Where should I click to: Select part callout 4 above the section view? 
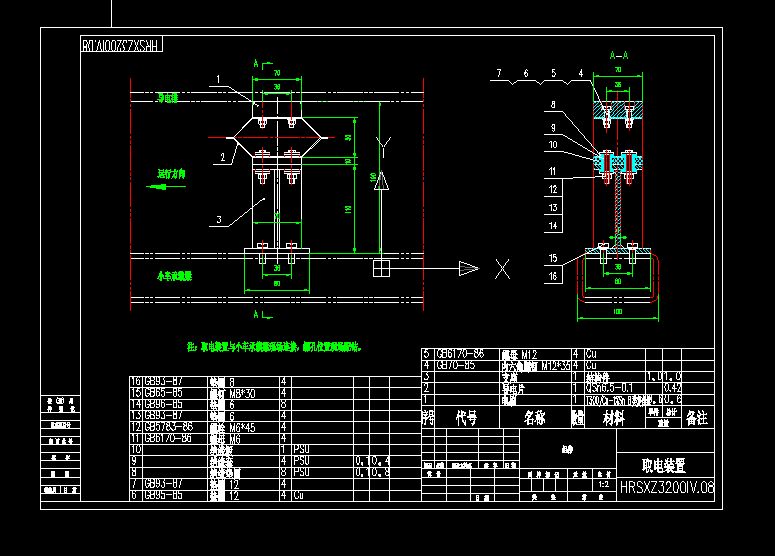581,73
